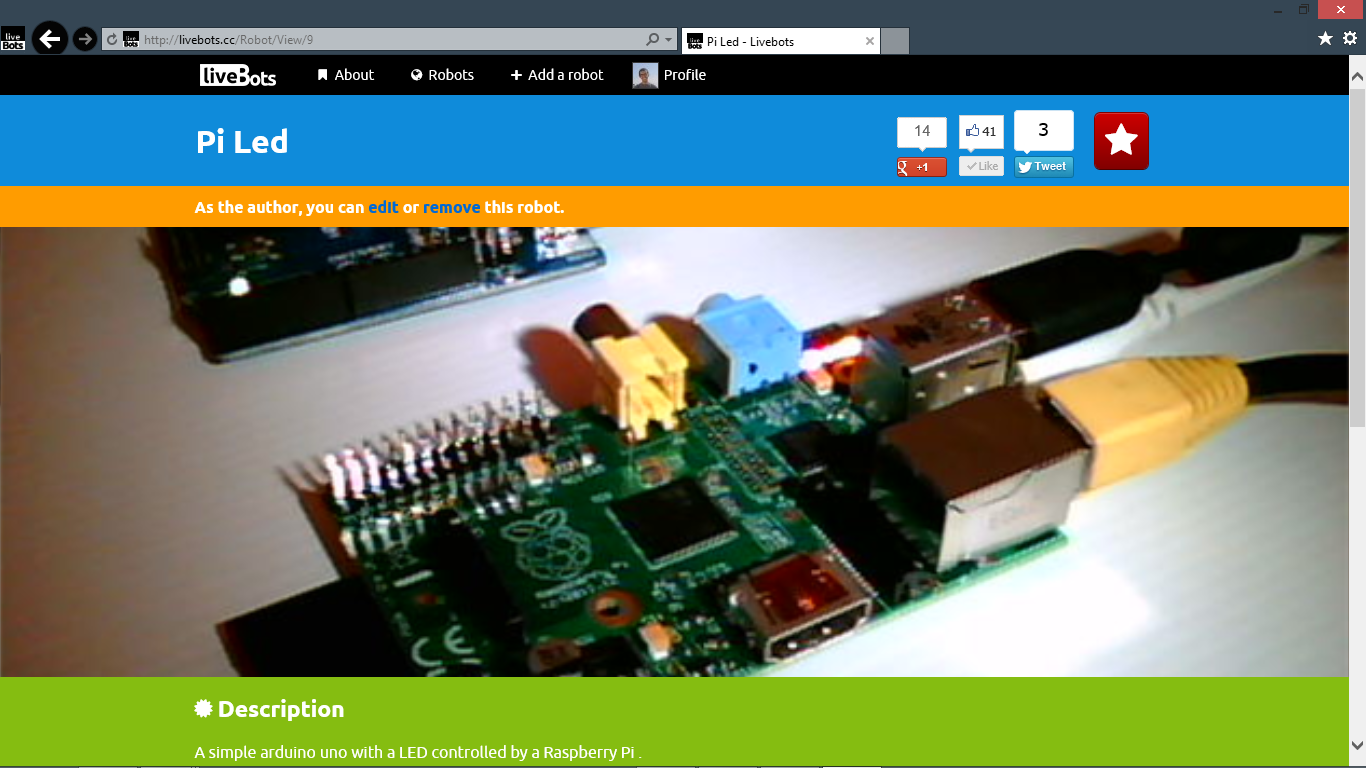1366x768 pixels.
Task: Click the Google +1 button
Action: 919,166
